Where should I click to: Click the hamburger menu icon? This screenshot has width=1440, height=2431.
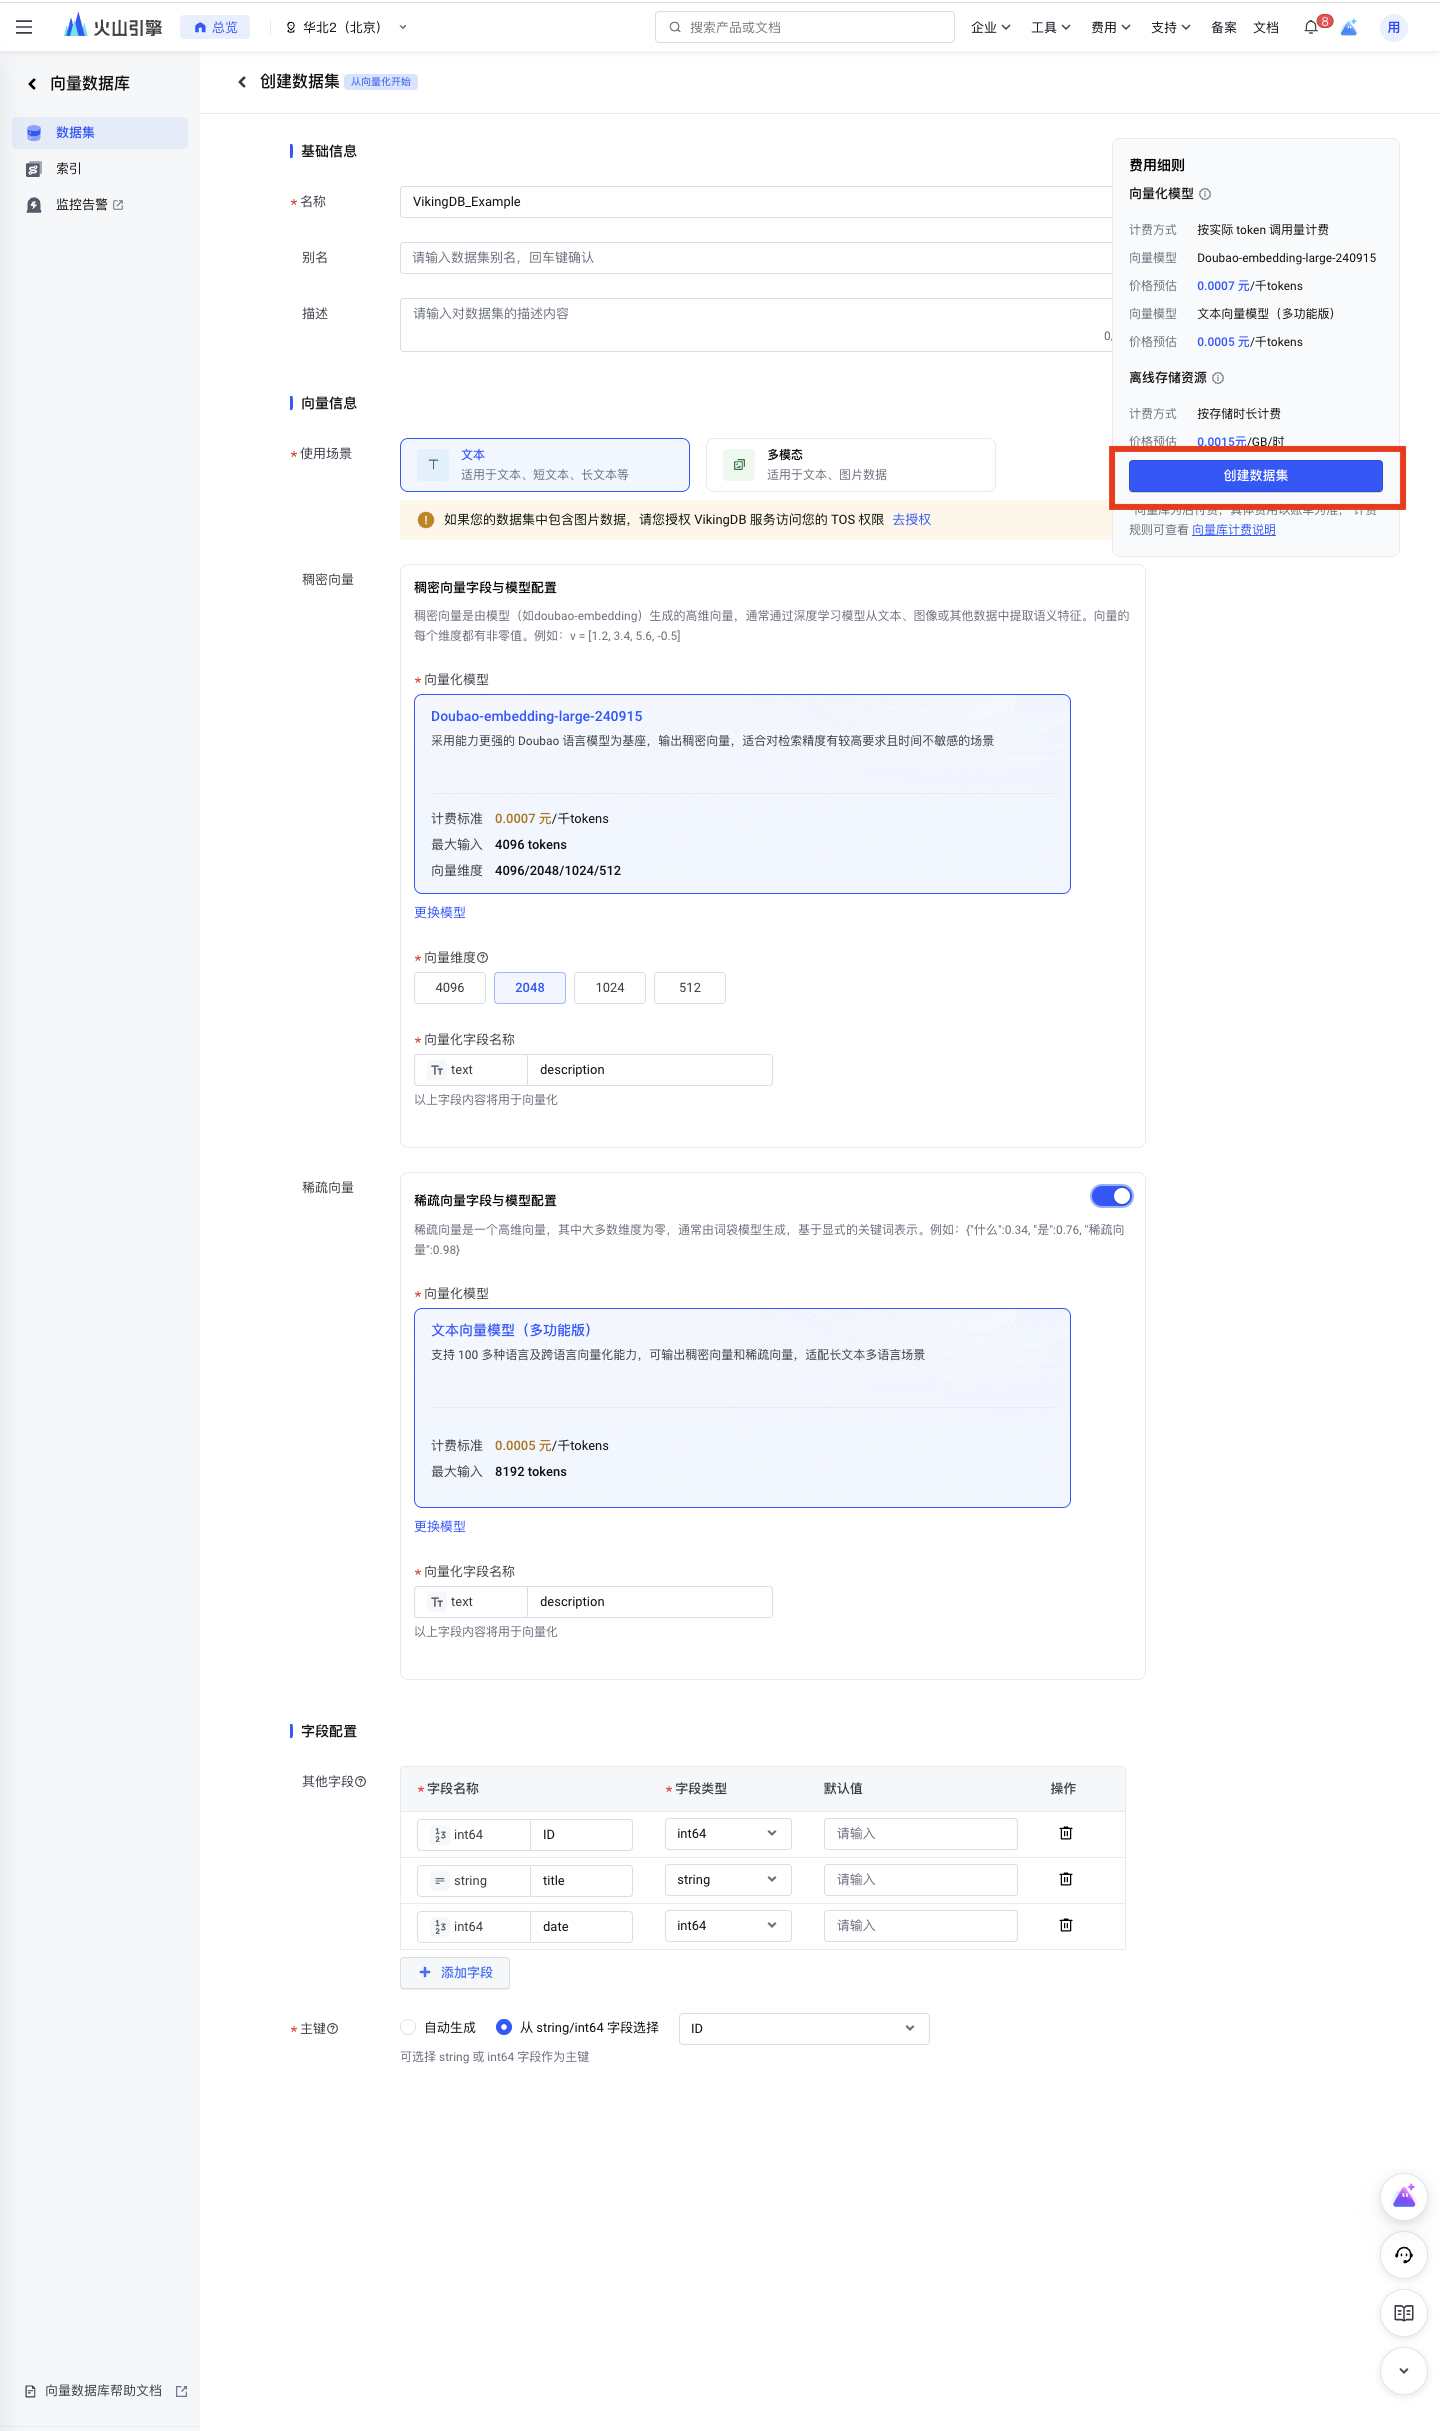(x=24, y=28)
